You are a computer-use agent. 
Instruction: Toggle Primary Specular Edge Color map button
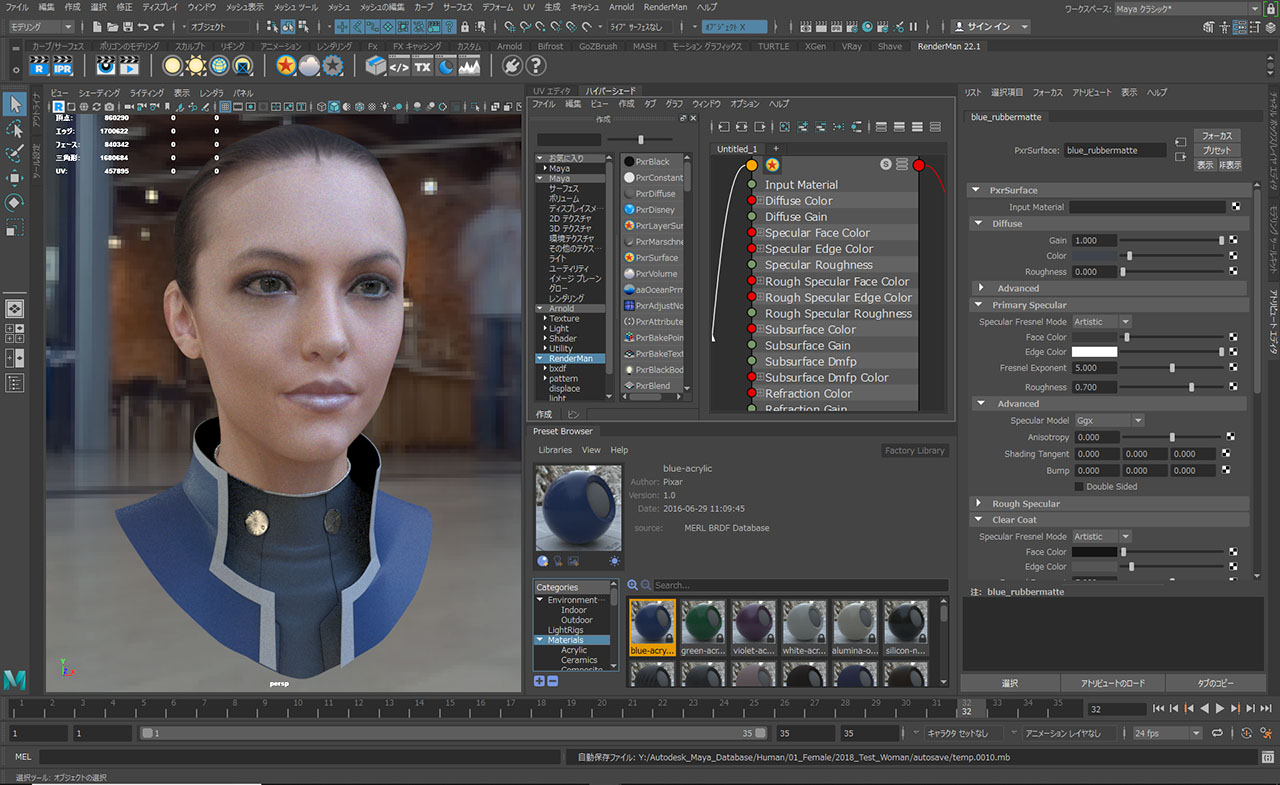(x=1234, y=352)
